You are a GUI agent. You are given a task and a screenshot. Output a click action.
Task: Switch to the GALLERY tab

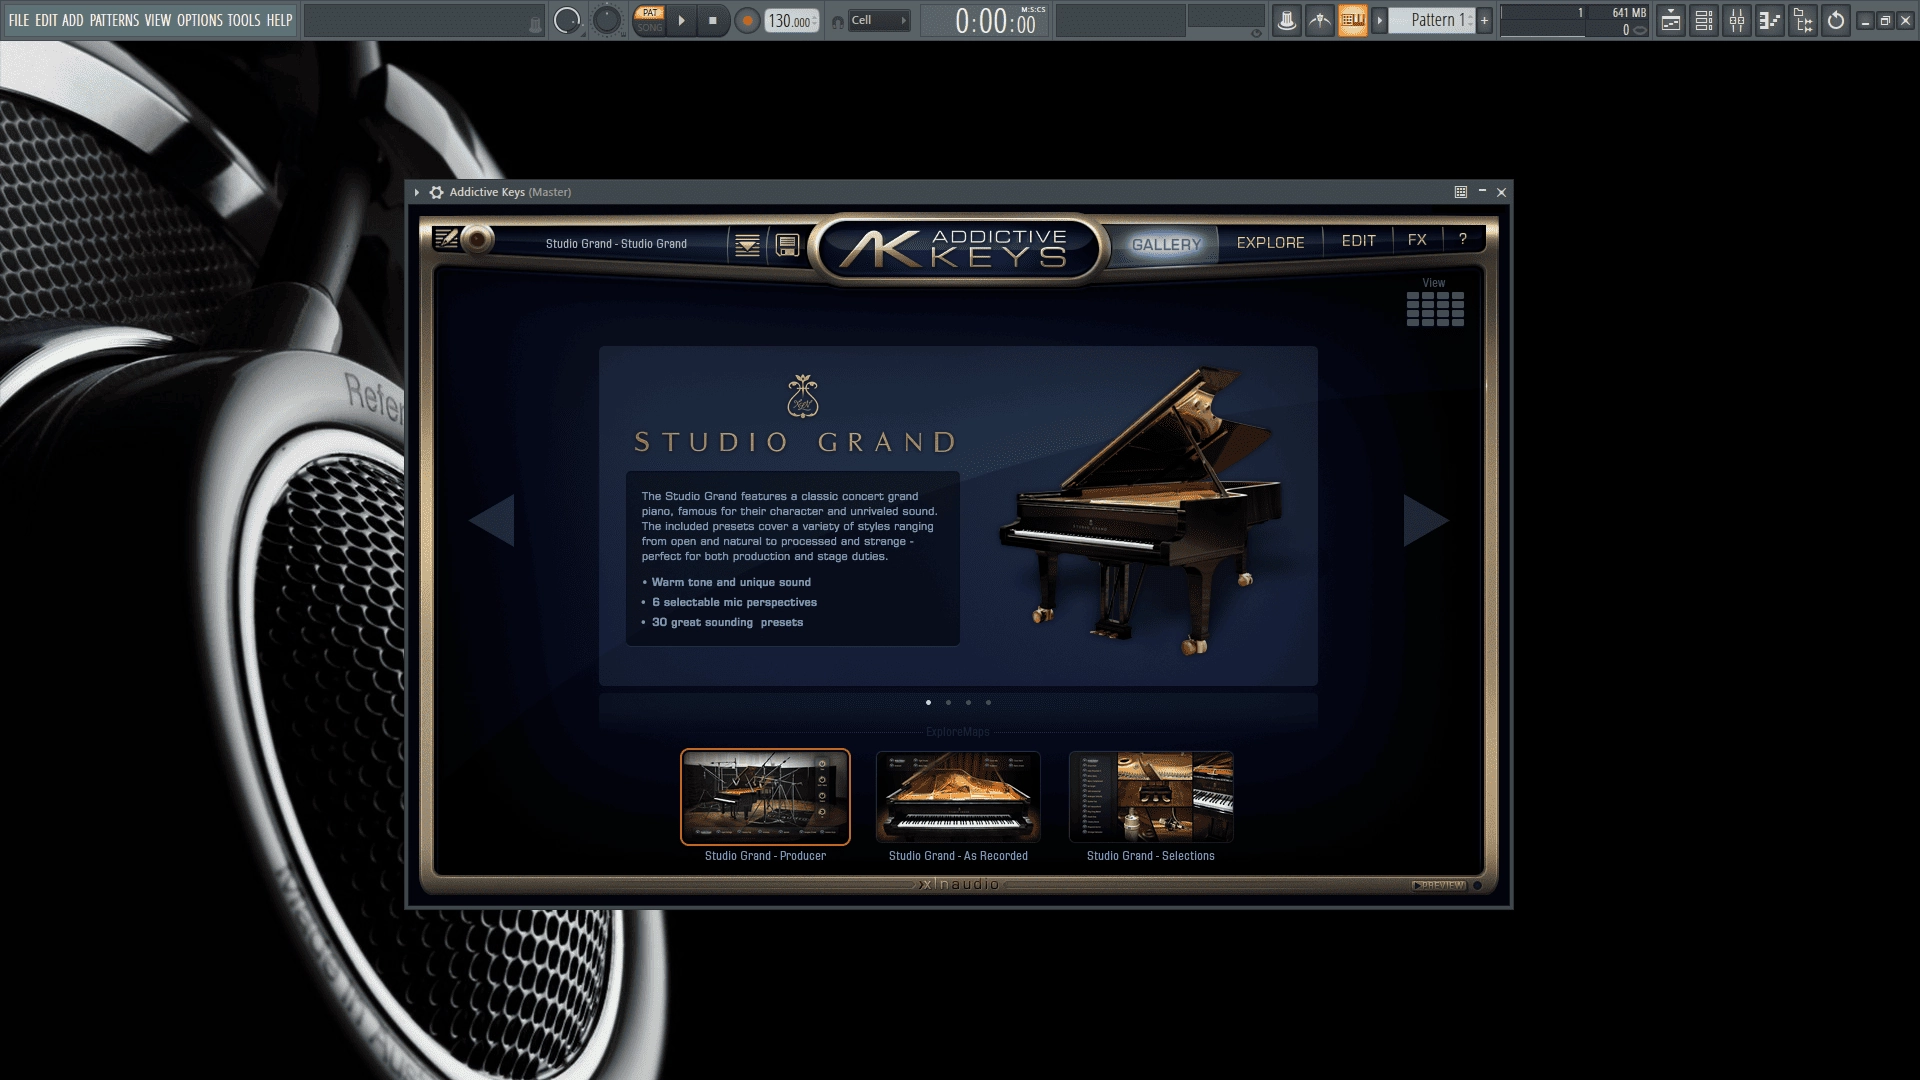click(x=1166, y=244)
